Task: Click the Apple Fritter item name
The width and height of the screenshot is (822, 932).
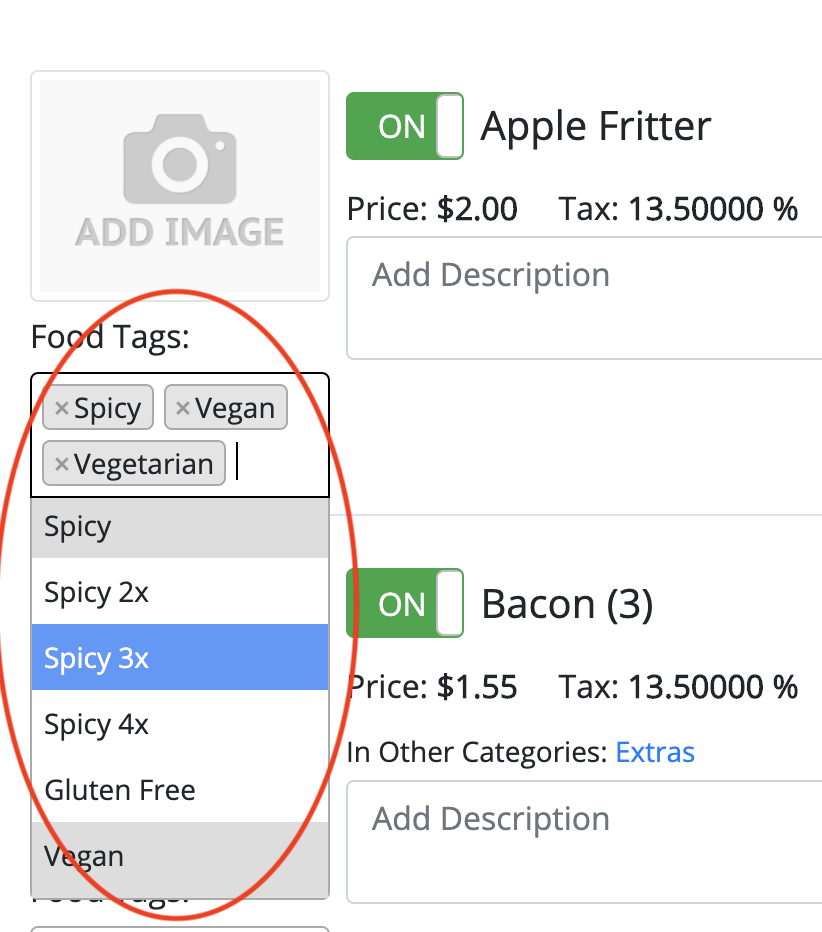Action: point(596,125)
